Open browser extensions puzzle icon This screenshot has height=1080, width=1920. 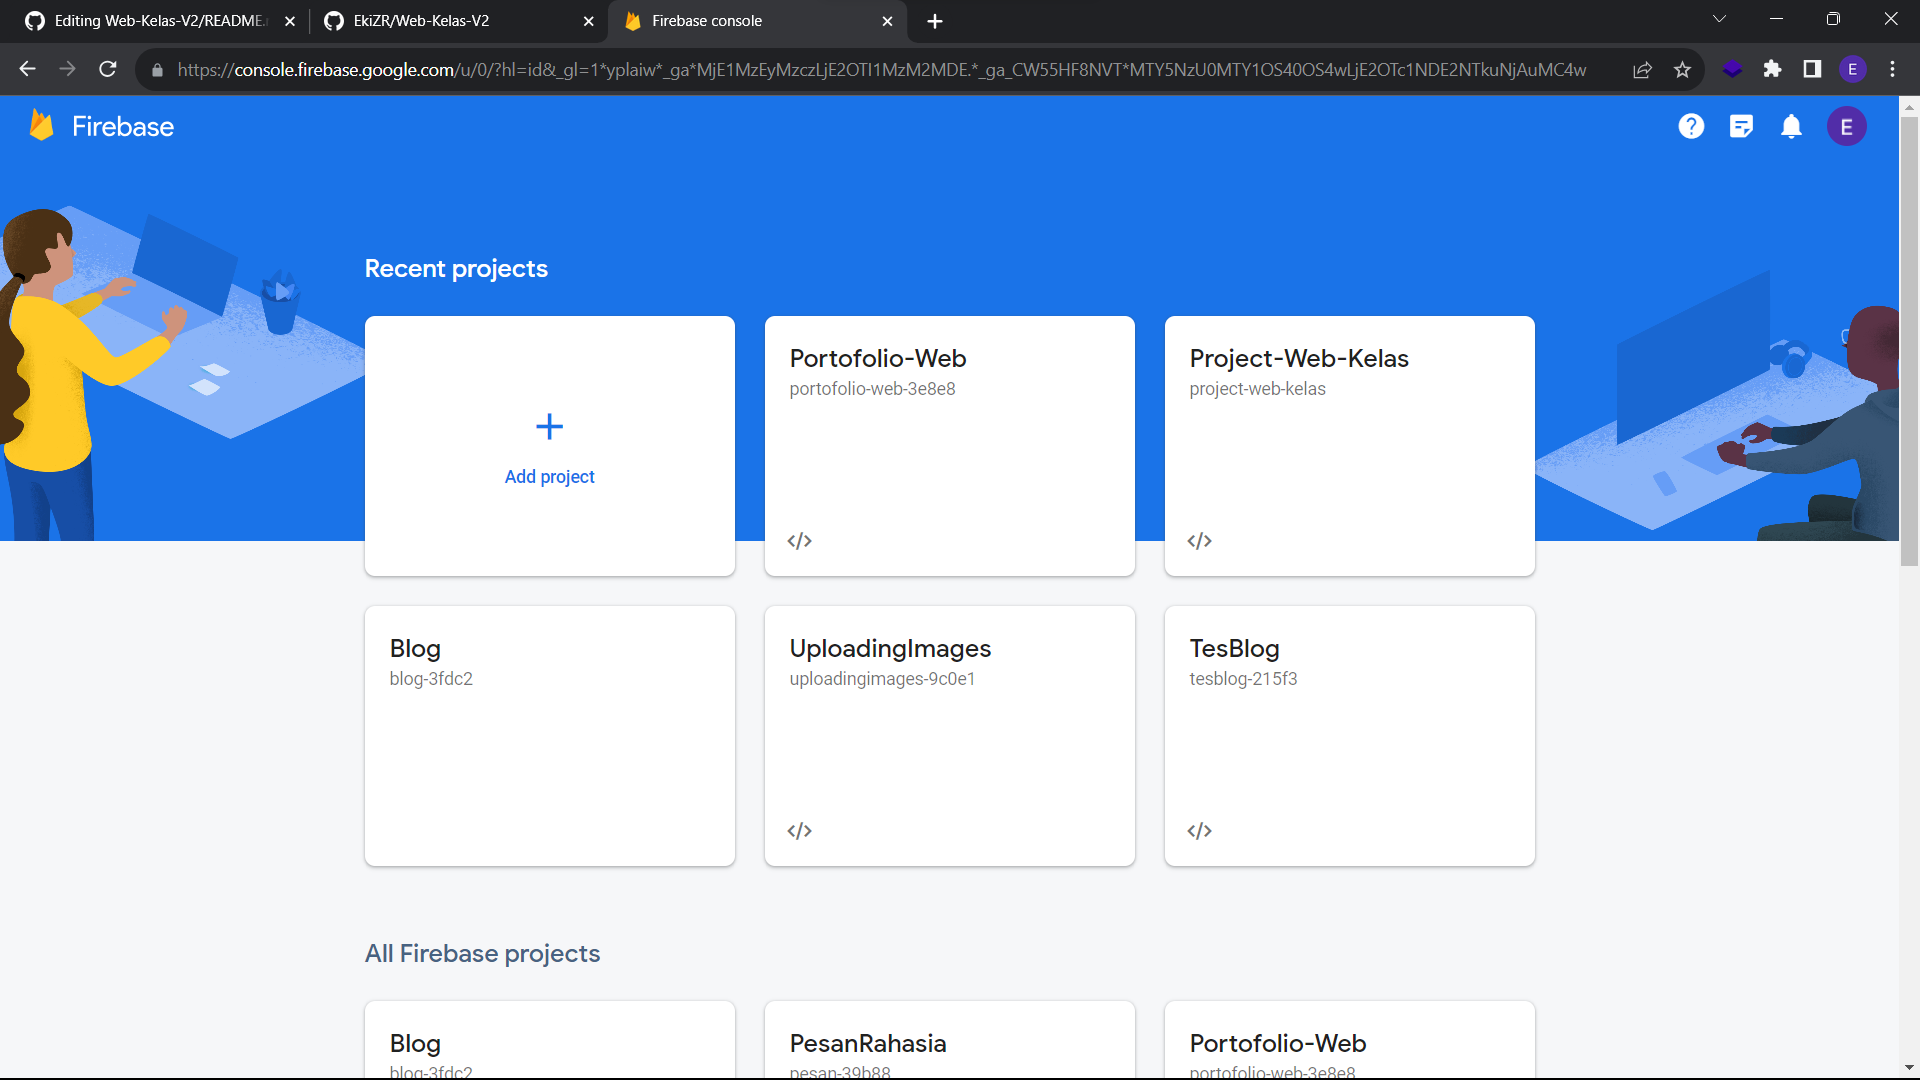(x=1773, y=69)
